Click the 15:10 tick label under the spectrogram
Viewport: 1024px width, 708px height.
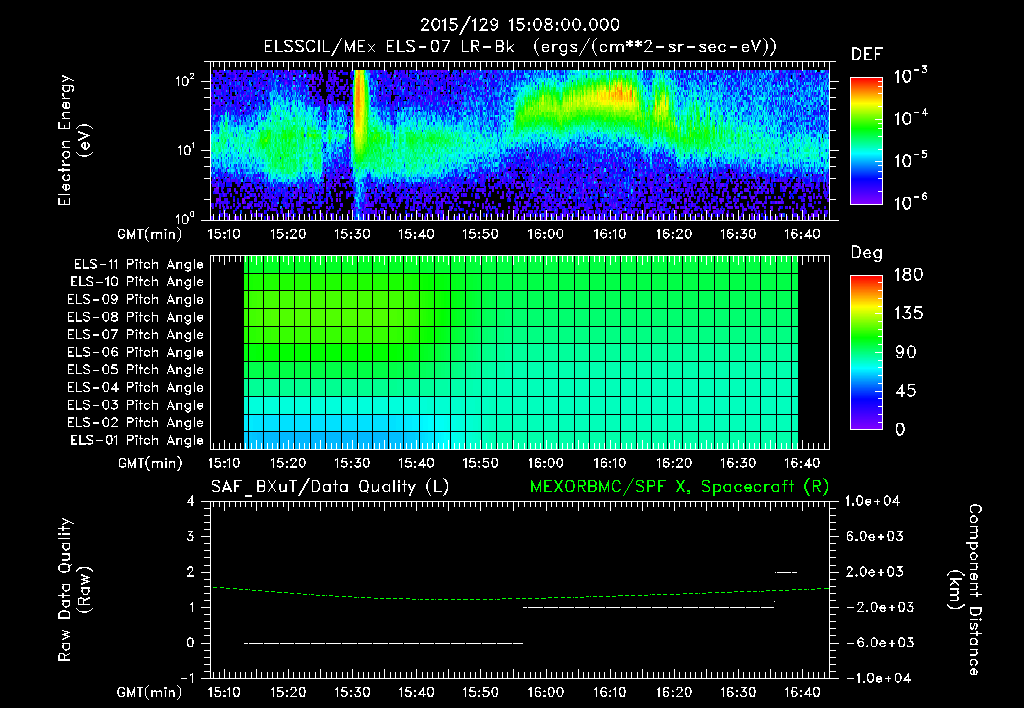coord(224,234)
